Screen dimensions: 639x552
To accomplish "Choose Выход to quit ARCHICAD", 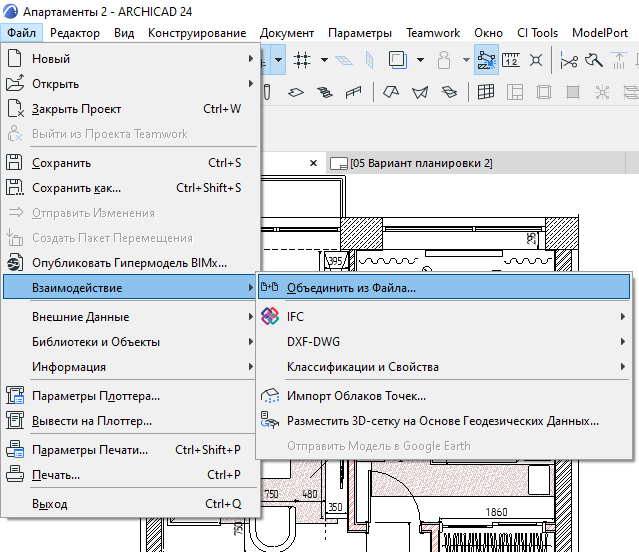I will pyautogui.click(x=130, y=504).
